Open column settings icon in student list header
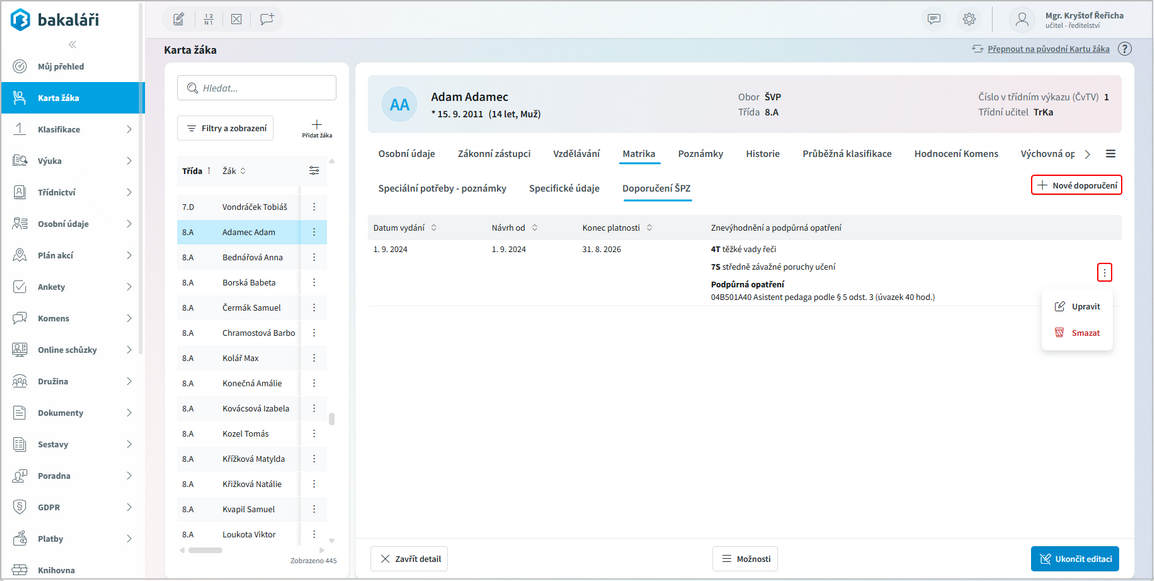This screenshot has height=581, width=1154. tap(314, 171)
